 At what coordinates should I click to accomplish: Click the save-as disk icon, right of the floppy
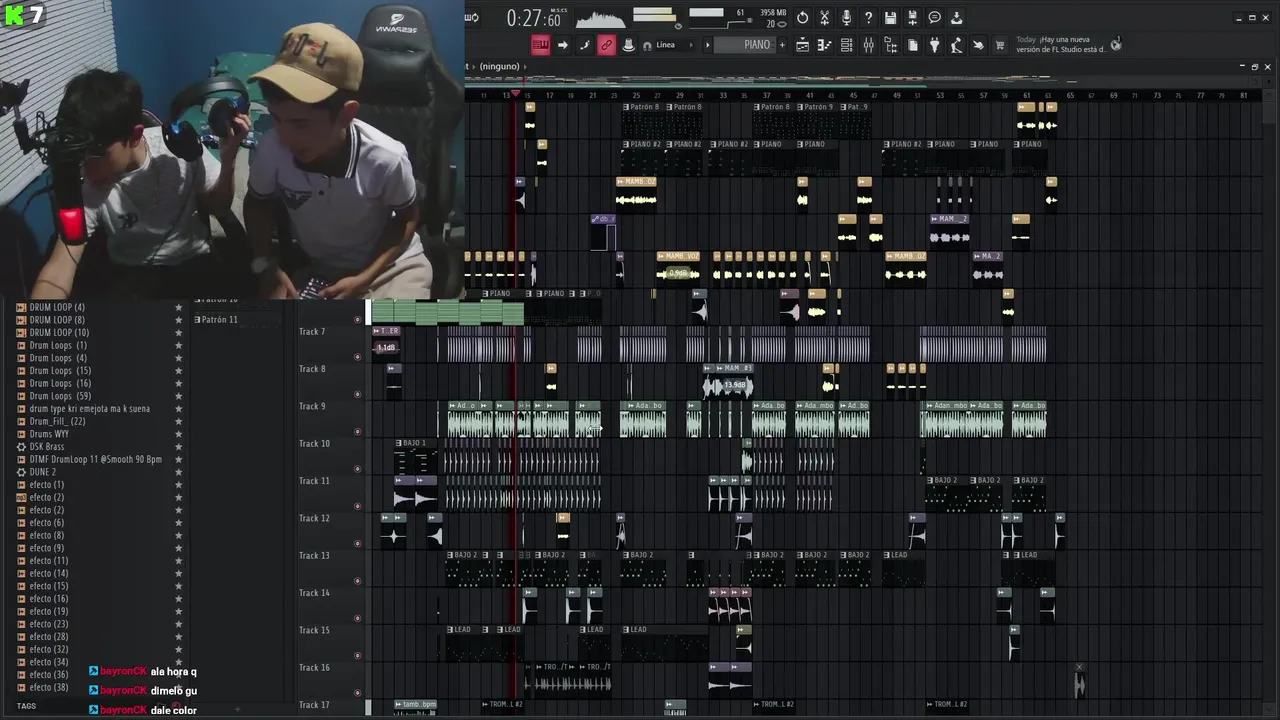pos(912,18)
